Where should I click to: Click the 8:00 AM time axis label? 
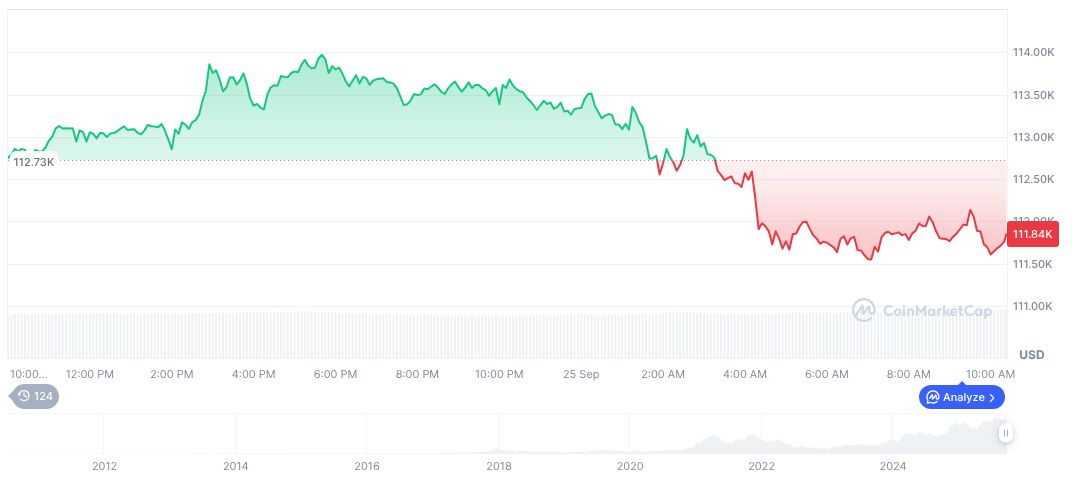click(x=909, y=374)
